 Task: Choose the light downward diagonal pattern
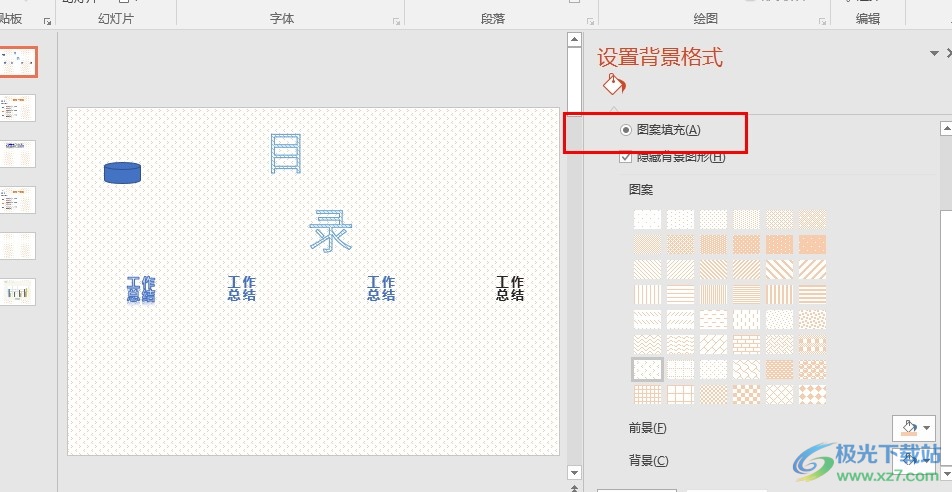click(x=647, y=269)
